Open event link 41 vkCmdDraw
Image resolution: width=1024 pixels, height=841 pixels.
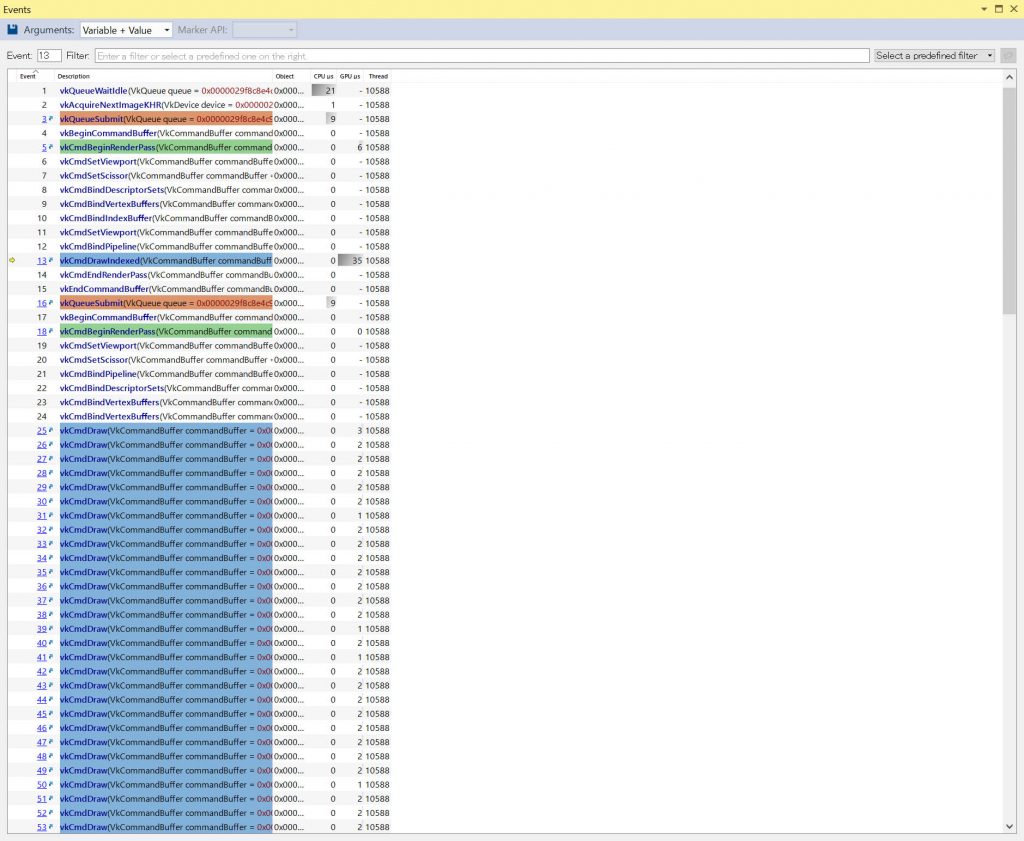pyautogui.click(x=42, y=658)
